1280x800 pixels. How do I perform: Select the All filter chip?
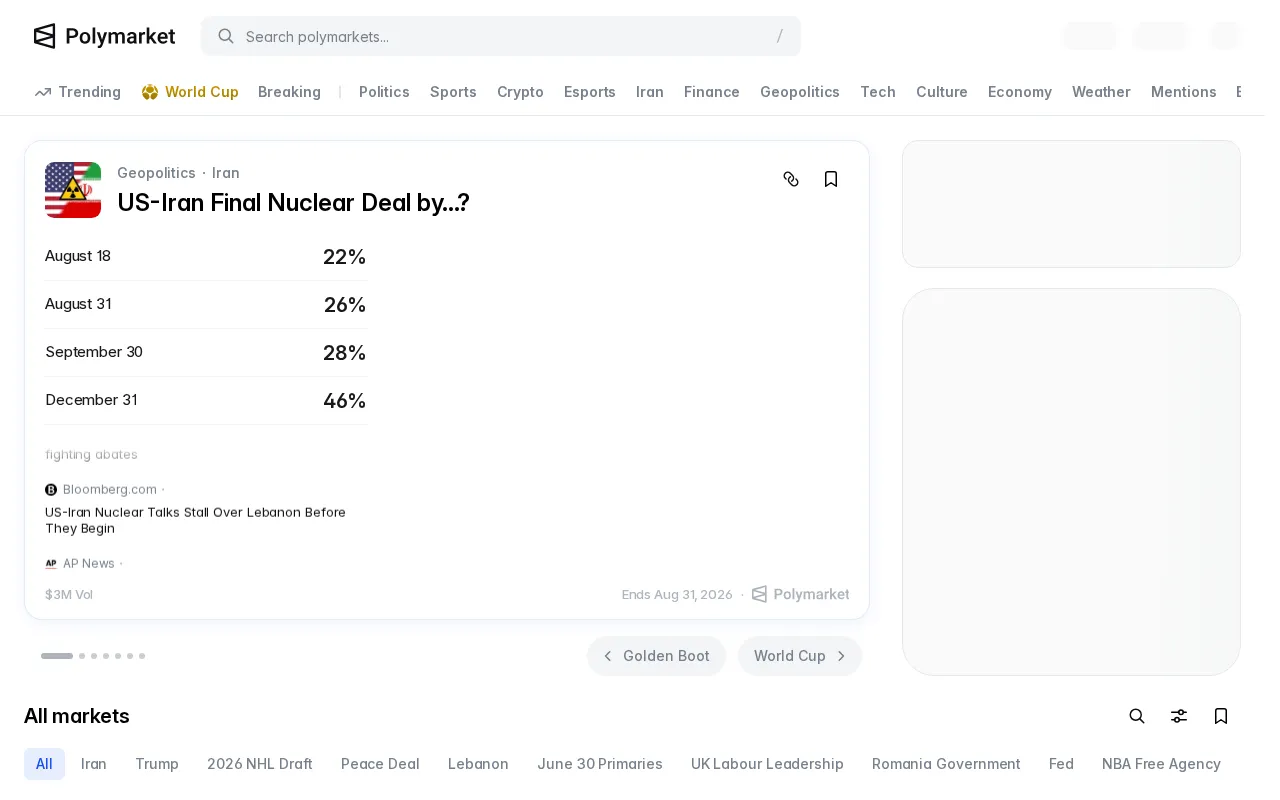[44, 764]
